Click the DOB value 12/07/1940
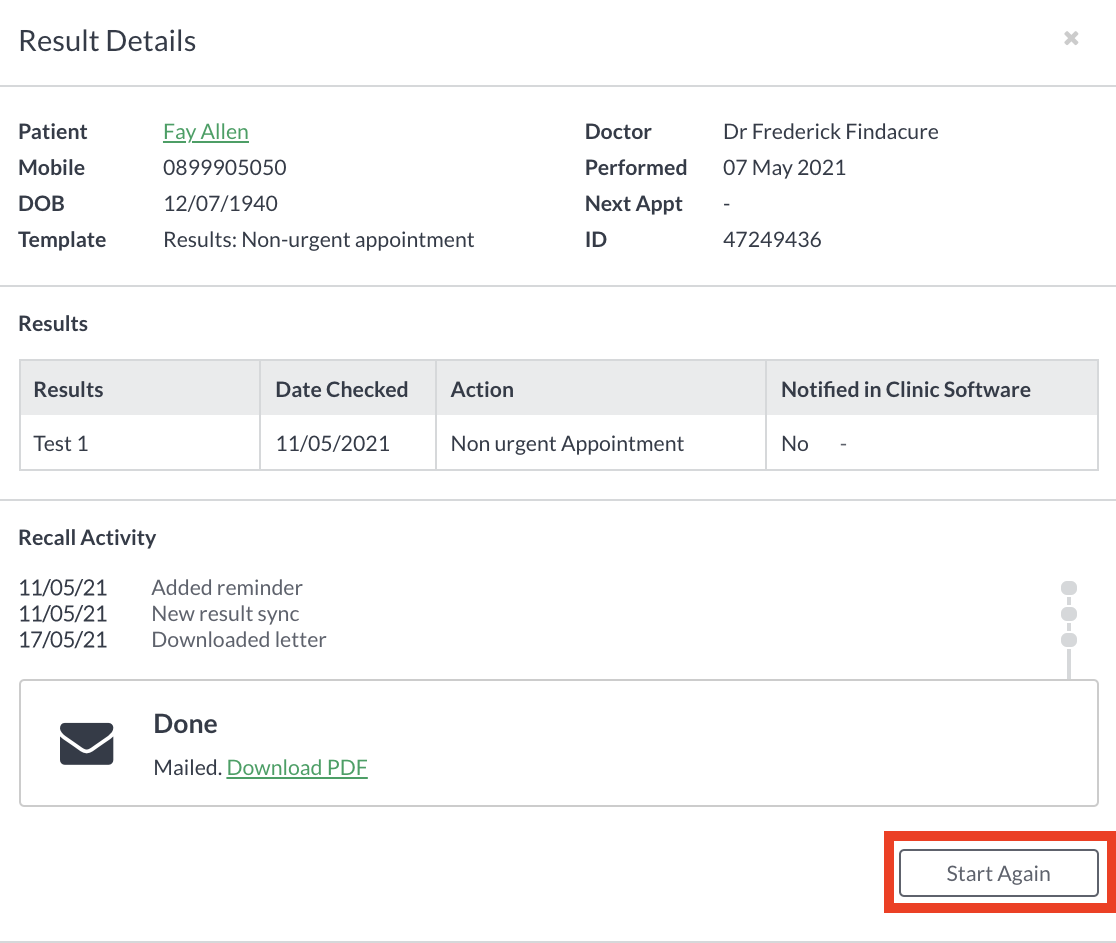The image size is (1116, 943). tap(221, 204)
